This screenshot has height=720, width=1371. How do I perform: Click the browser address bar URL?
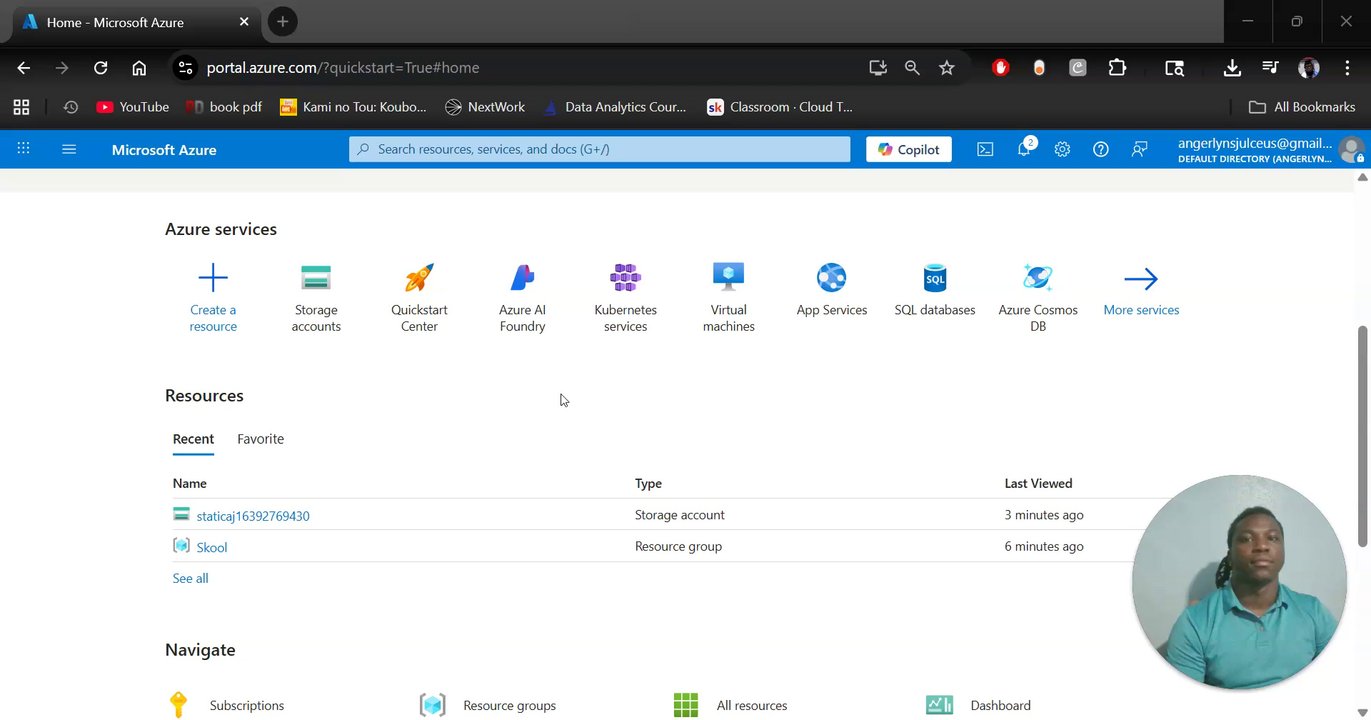343,68
